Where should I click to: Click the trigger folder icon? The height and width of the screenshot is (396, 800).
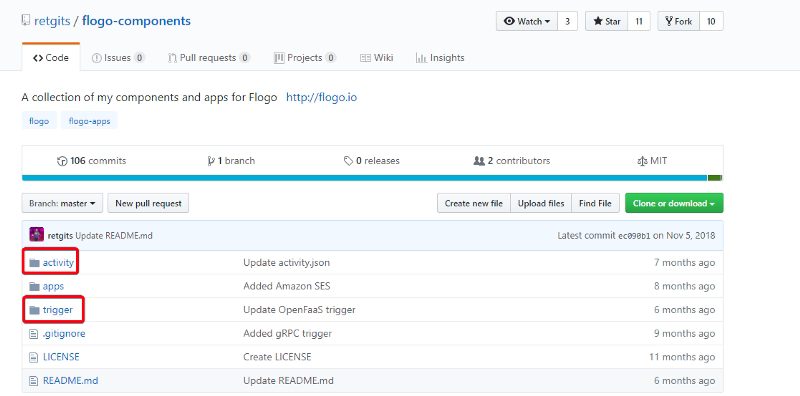click(x=34, y=310)
